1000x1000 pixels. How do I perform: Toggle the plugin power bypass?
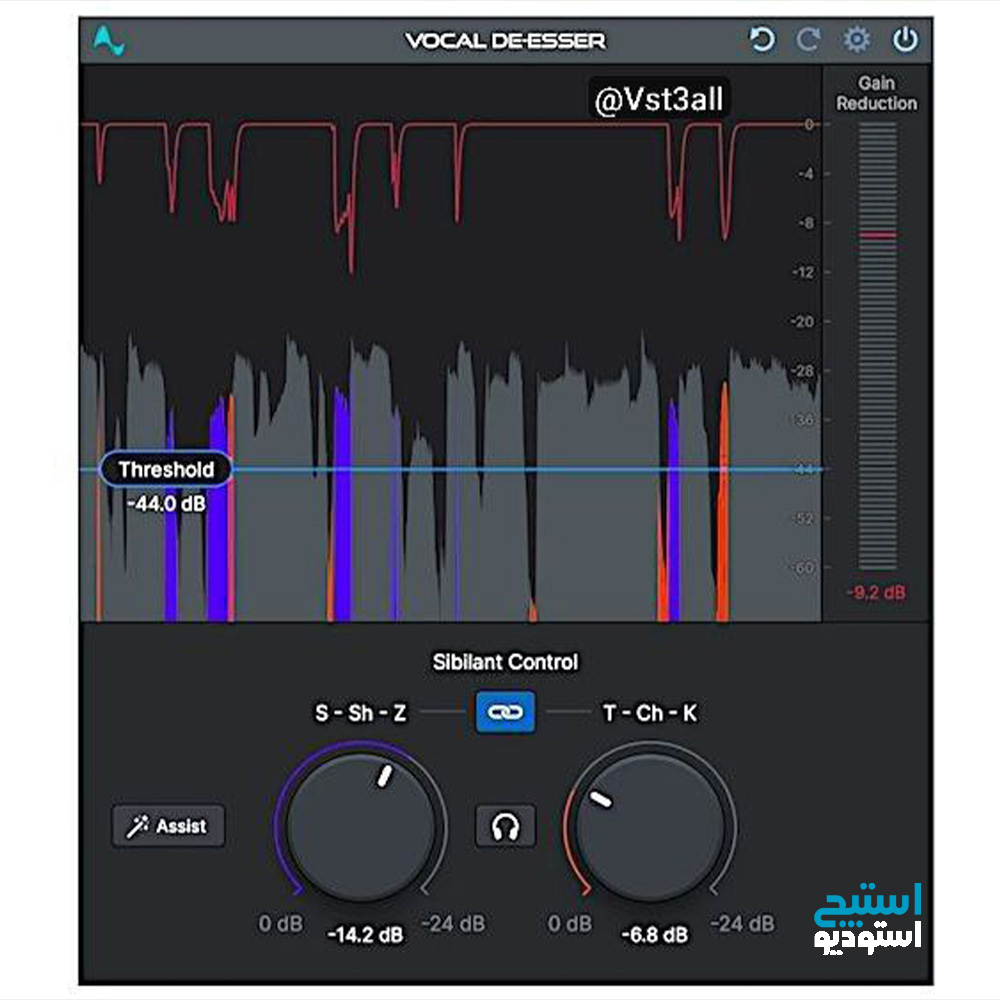coord(905,40)
